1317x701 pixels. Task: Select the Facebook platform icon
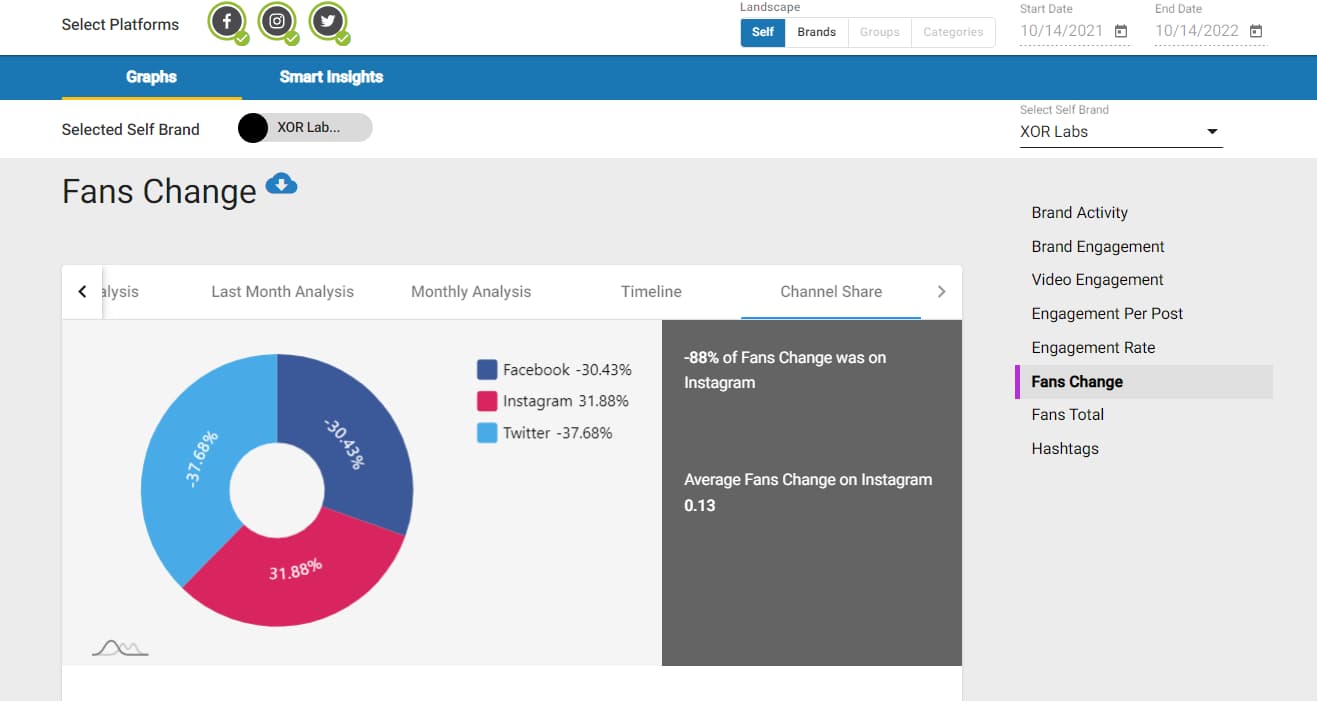tap(227, 21)
